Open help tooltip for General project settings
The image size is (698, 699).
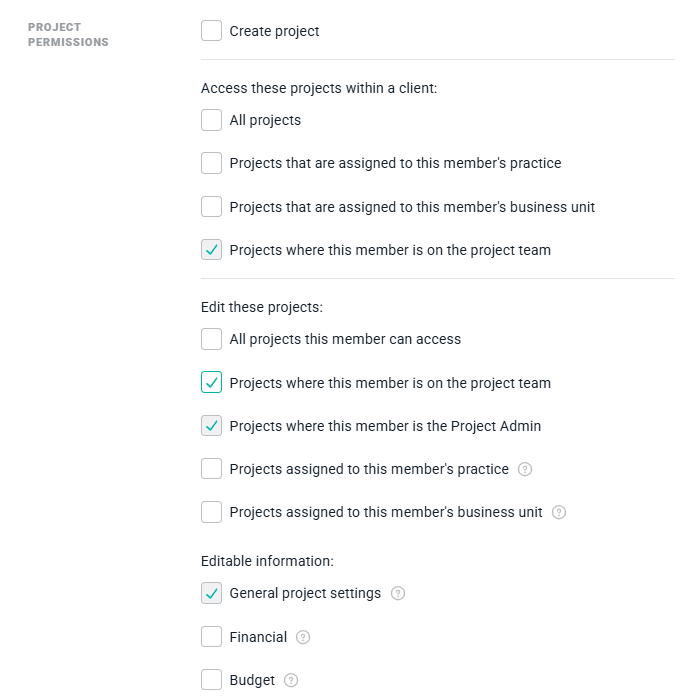[398, 593]
